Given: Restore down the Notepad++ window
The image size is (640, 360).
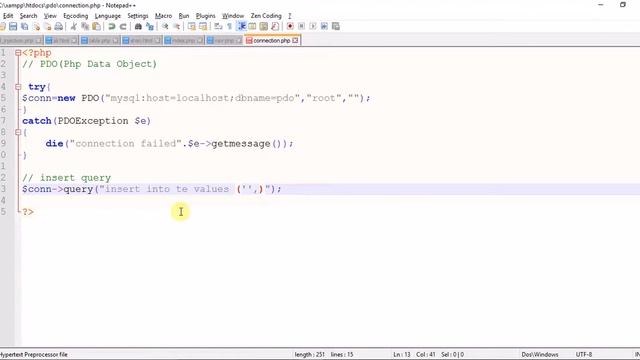Looking at the screenshot, I should click(623, 5).
